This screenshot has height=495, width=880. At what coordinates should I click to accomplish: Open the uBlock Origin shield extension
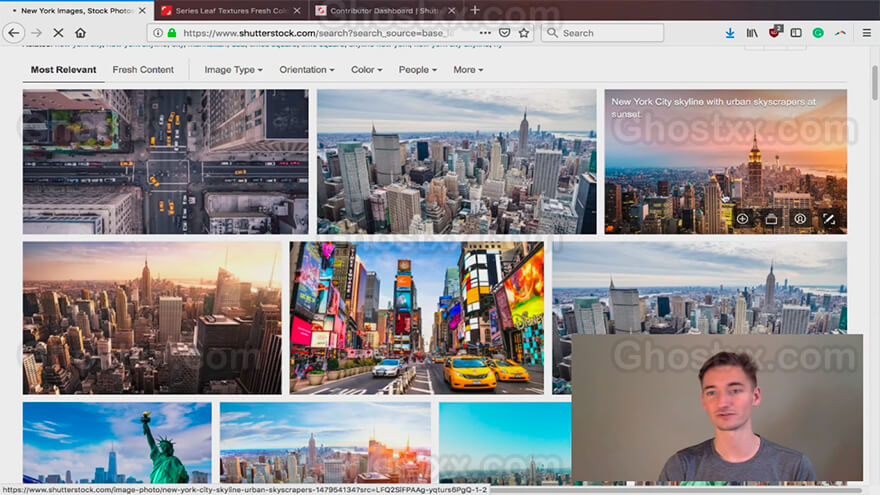click(x=774, y=32)
